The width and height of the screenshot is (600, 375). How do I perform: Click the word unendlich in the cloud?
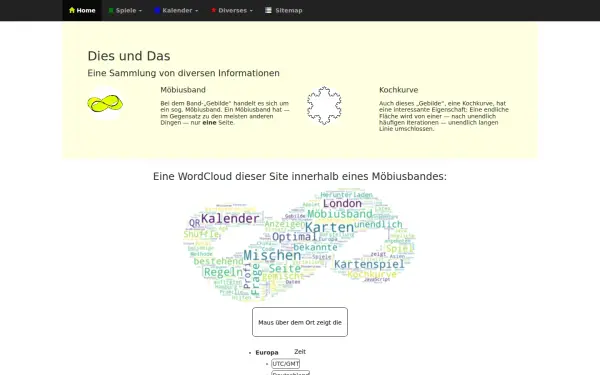(378, 224)
